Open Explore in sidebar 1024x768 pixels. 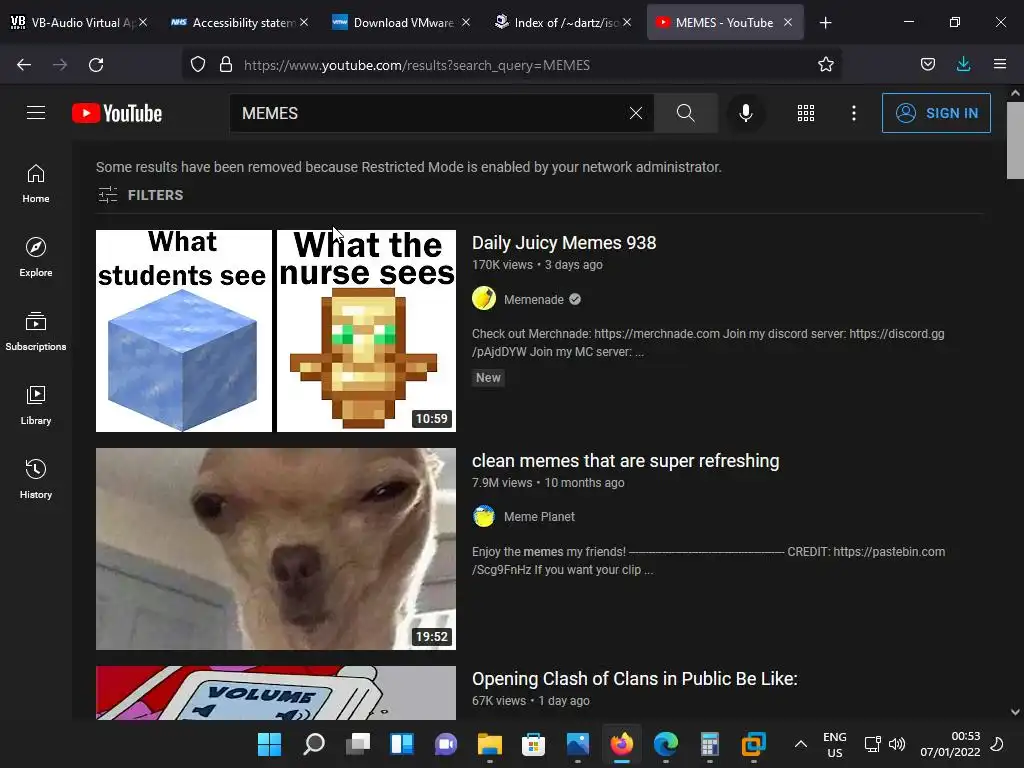pos(36,257)
